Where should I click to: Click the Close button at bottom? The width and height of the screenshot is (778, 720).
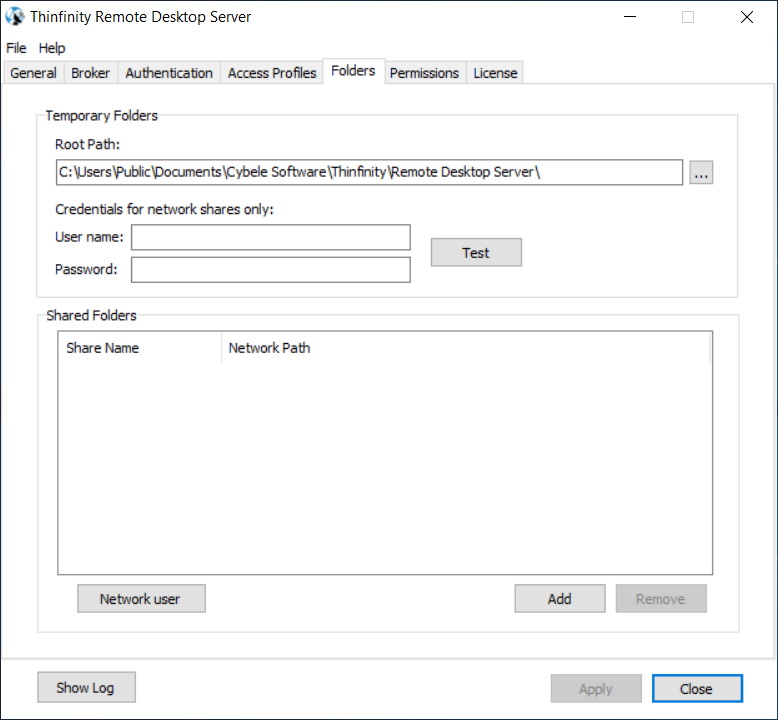coord(697,688)
